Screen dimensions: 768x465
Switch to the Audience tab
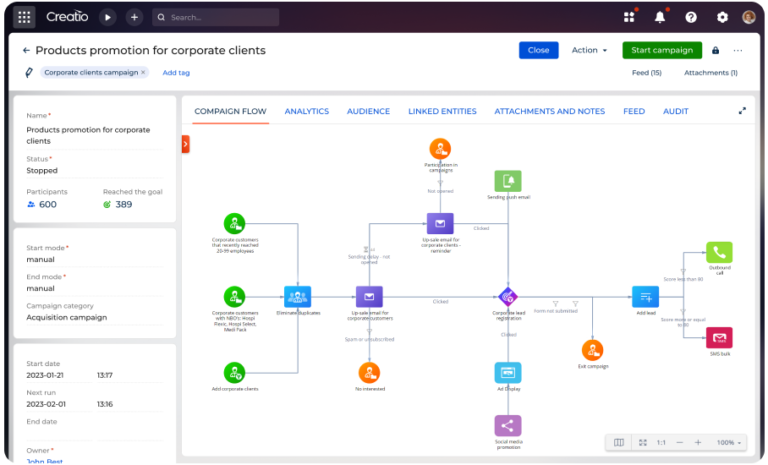click(368, 111)
